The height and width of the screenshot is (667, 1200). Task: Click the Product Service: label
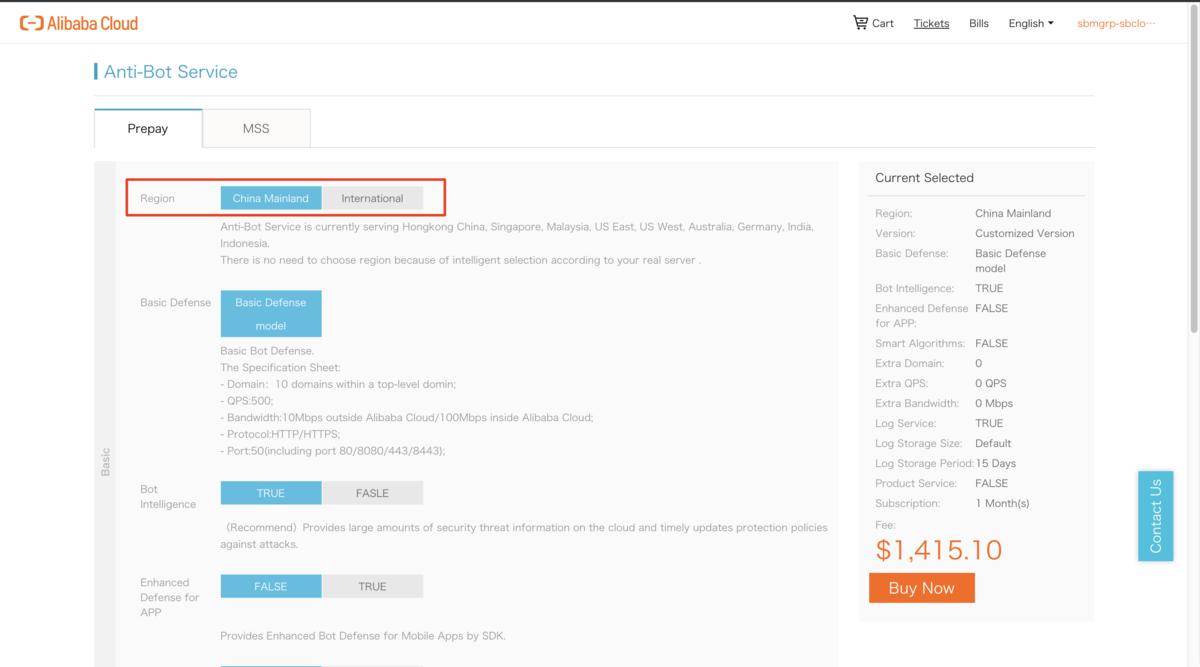[x=914, y=483]
